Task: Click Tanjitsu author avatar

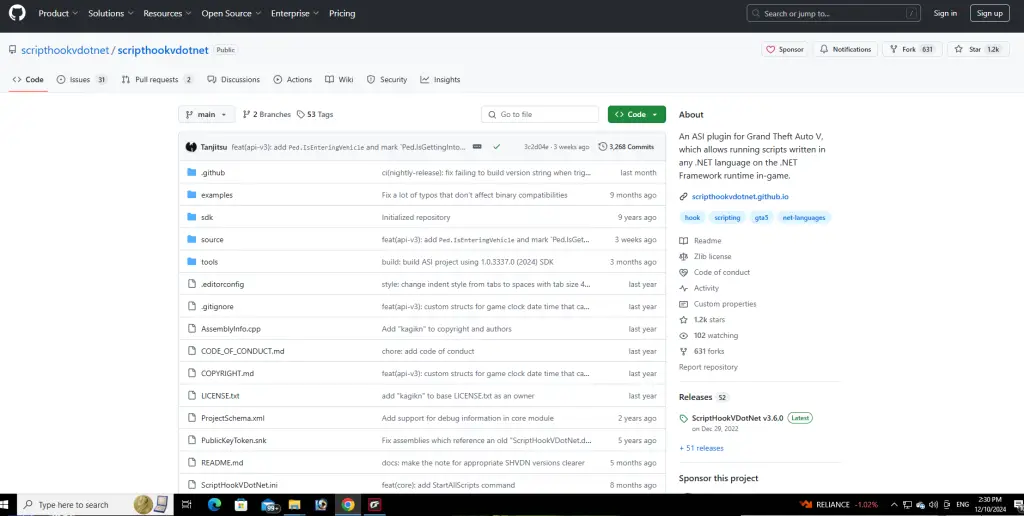Action: click(x=191, y=147)
